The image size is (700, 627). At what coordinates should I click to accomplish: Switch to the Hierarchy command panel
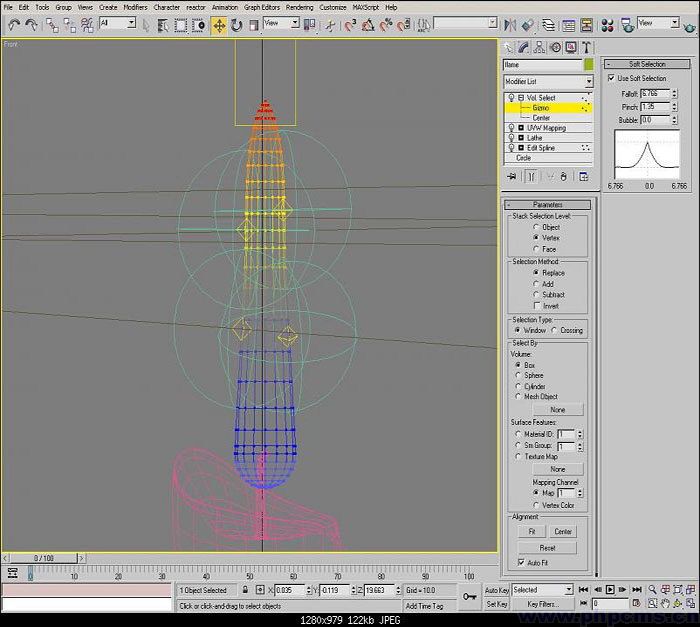pos(539,47)
